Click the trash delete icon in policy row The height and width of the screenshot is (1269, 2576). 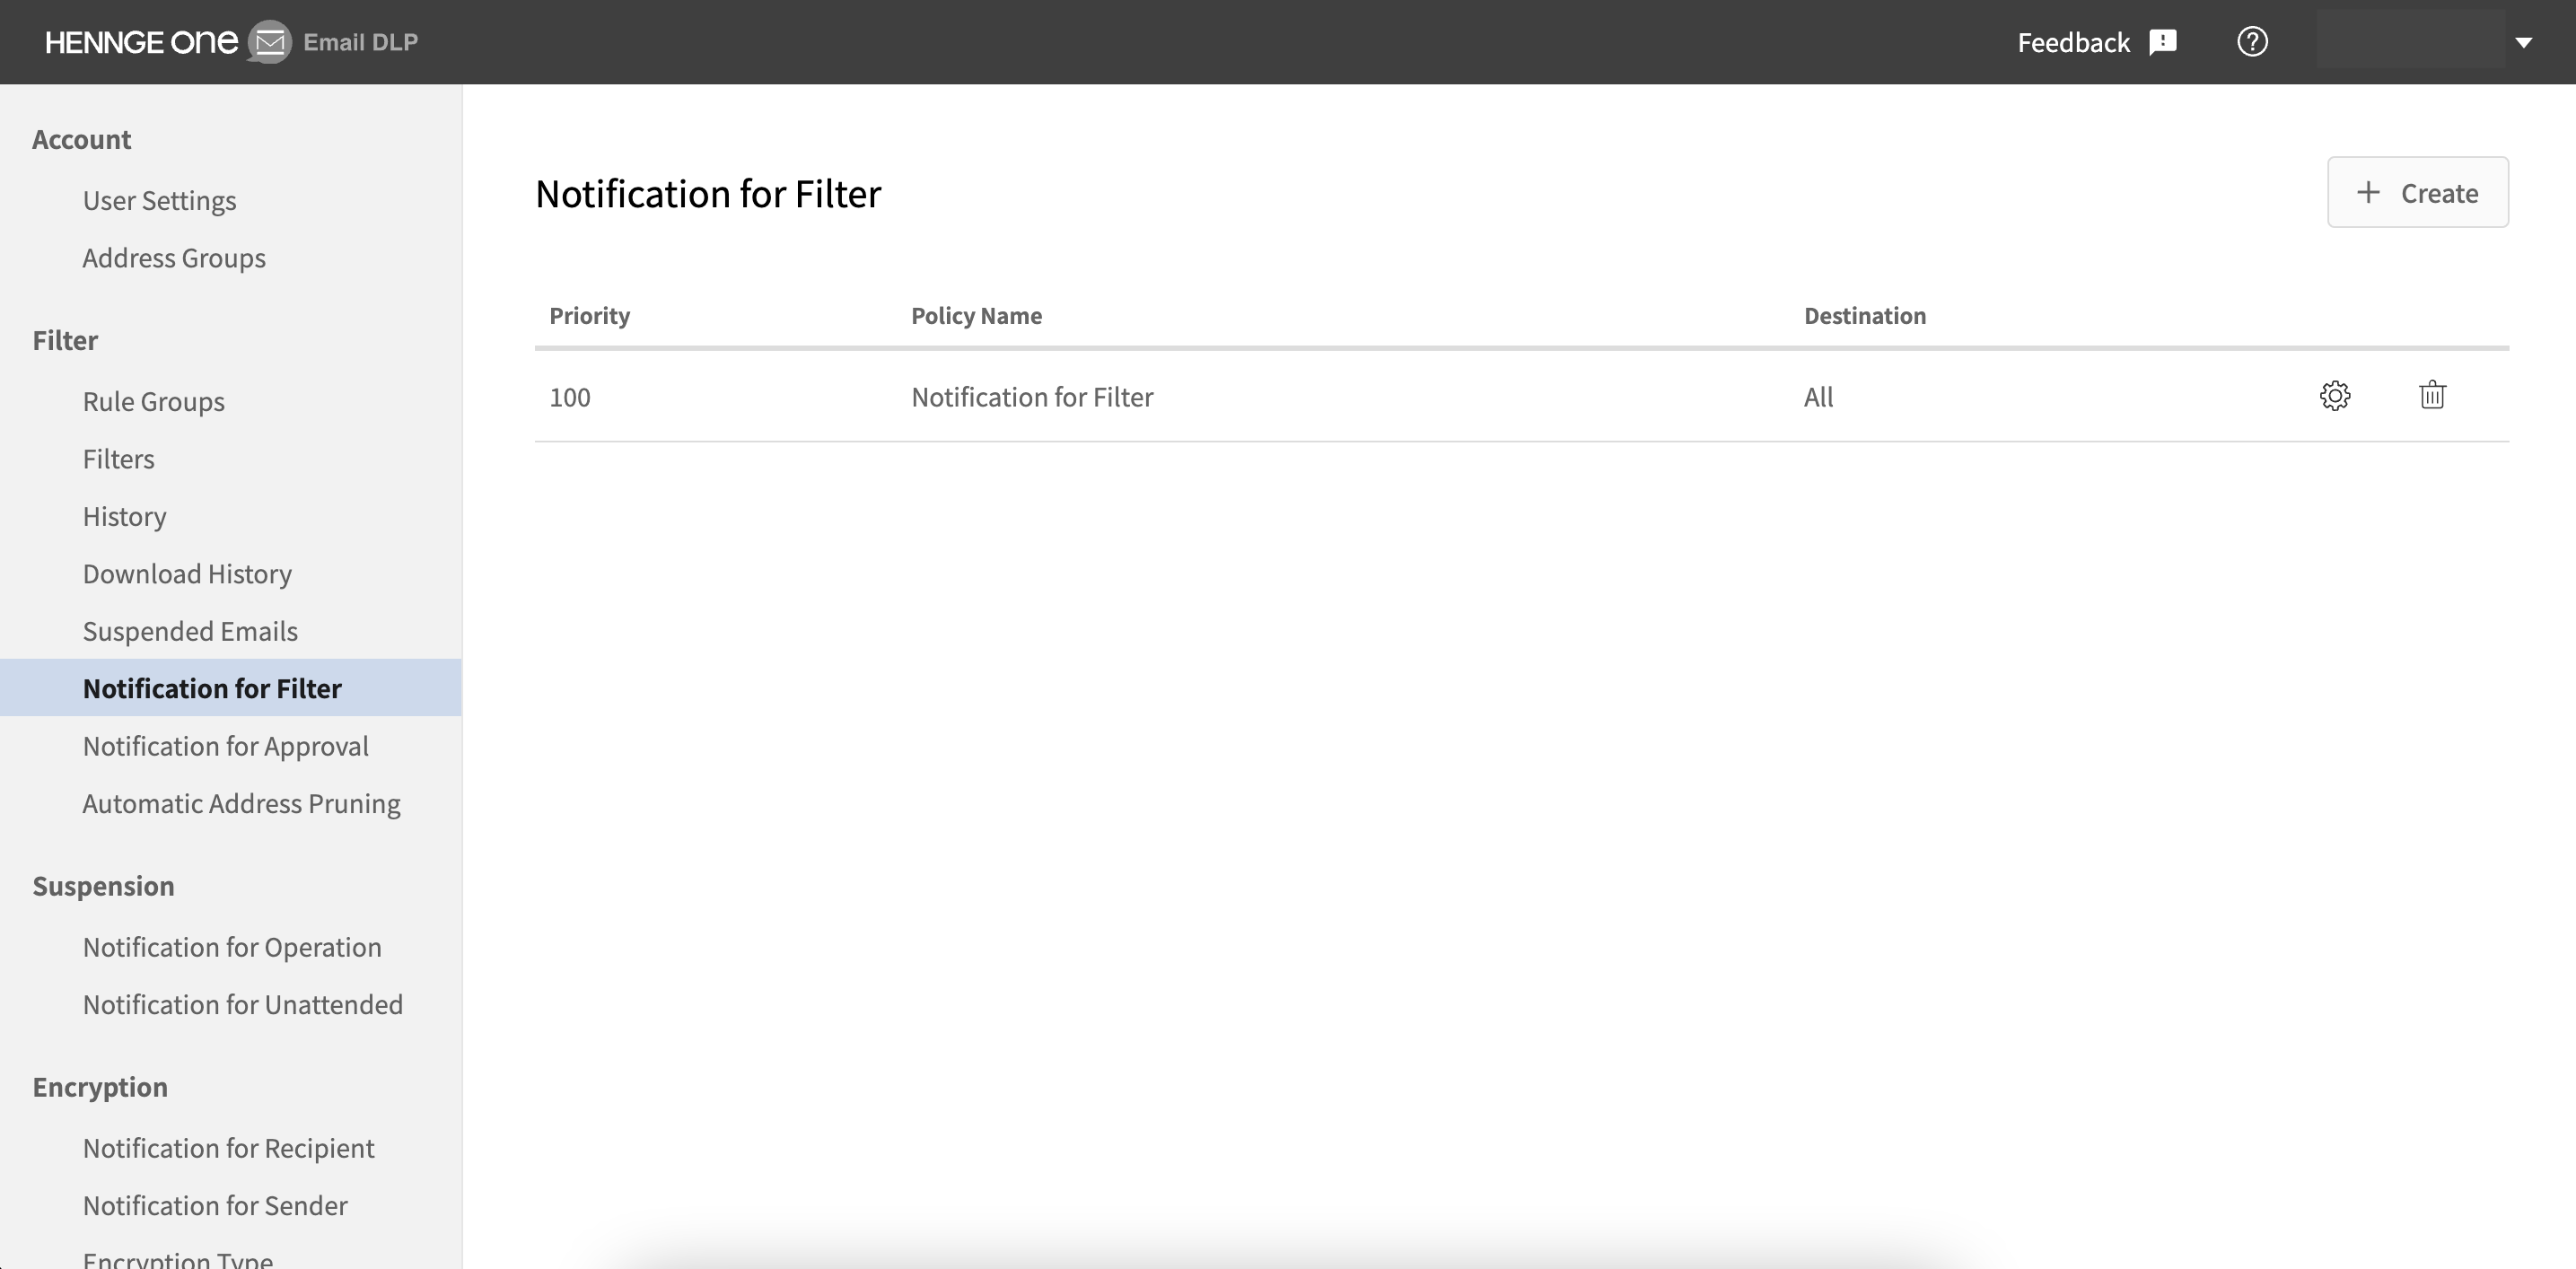[x=2432, y=396]
